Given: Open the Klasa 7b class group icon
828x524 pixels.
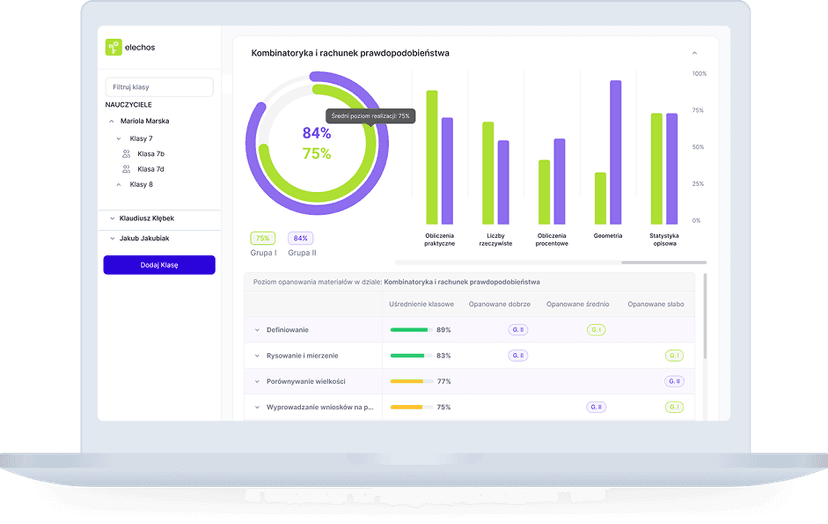Looking at the screenshot, I should 126,154.
